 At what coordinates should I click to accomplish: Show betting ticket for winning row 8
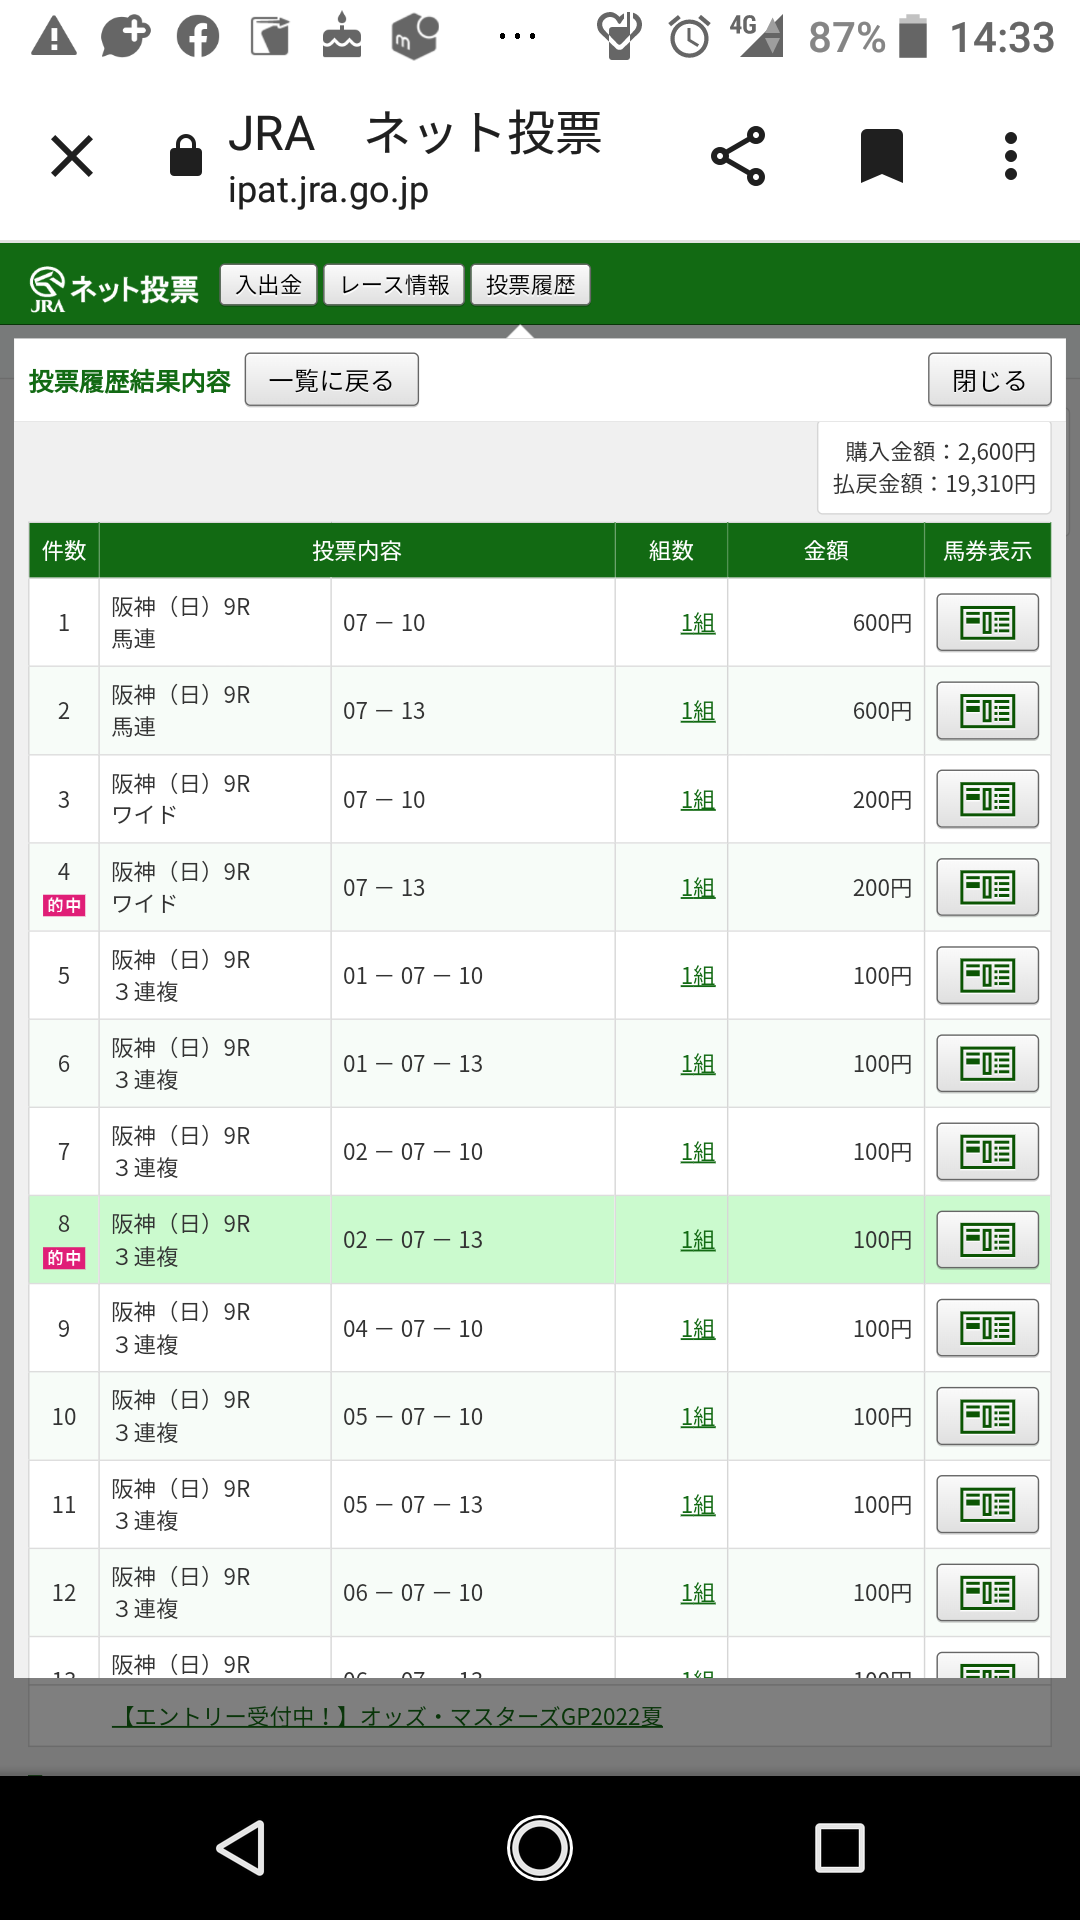pos(987,1239)
